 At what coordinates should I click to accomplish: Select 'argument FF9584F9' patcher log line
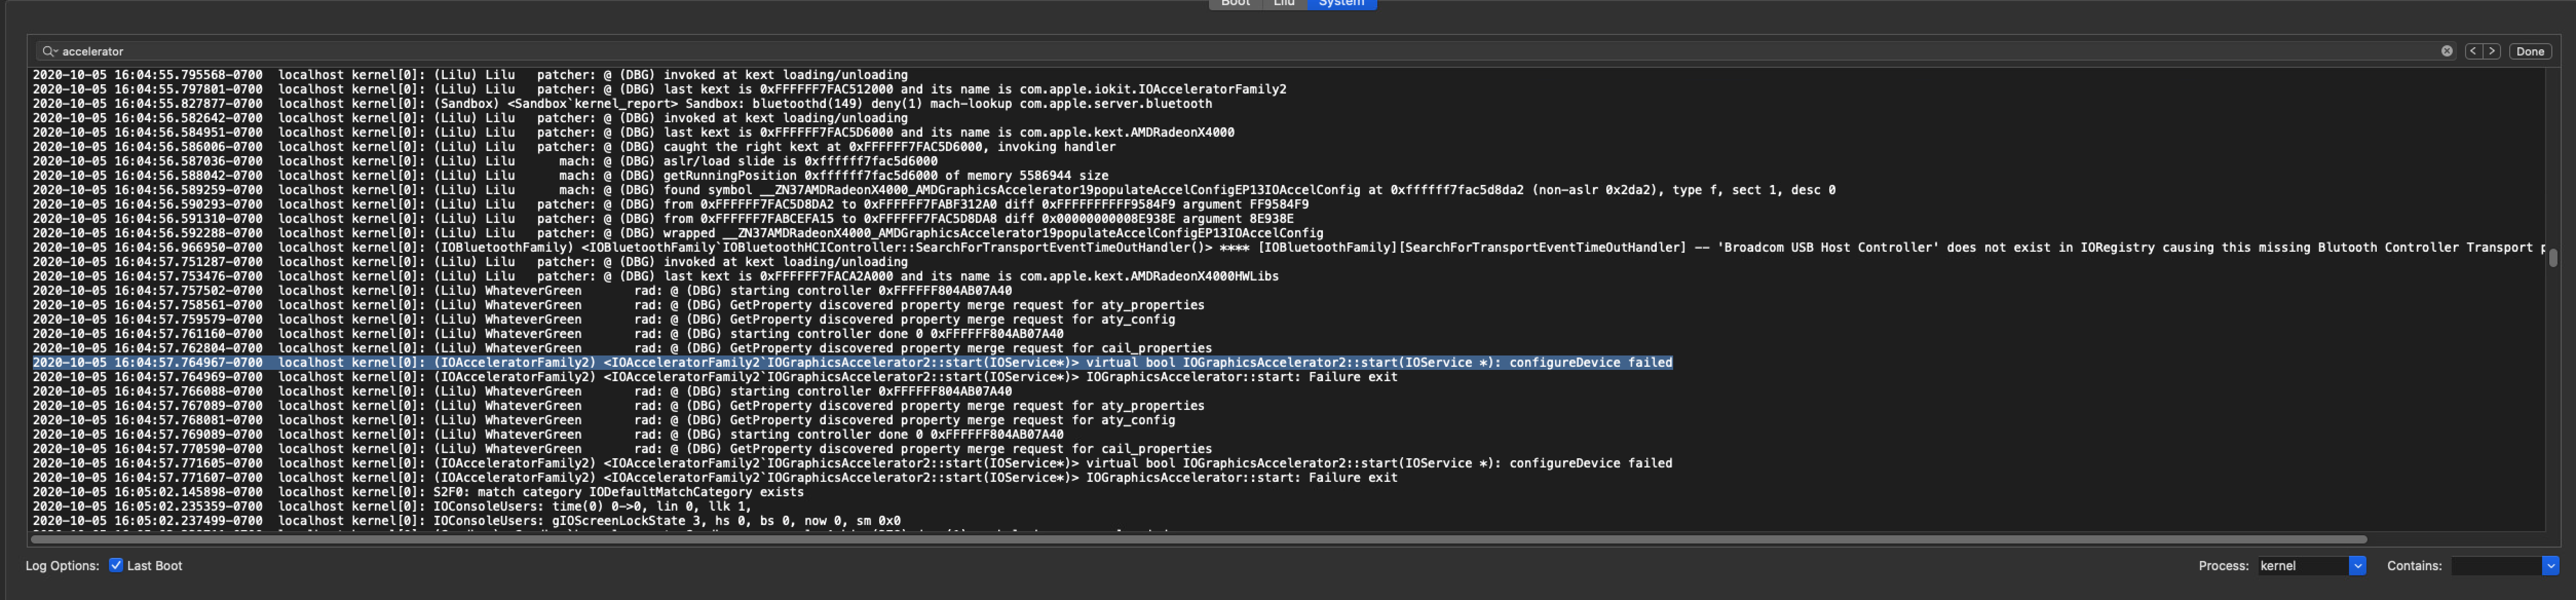click(670, 204)
